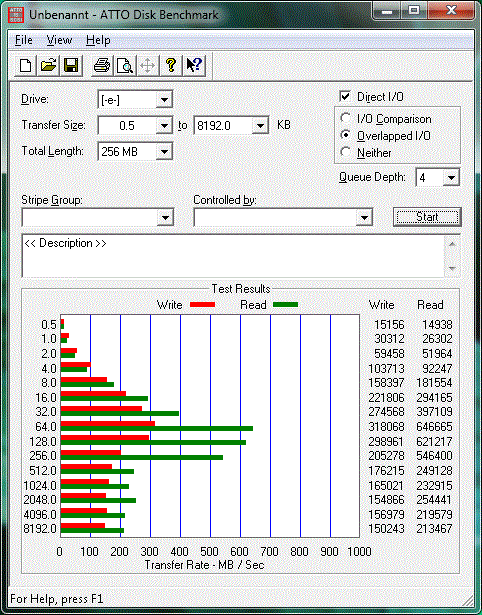
Task: Click the 512.0 read value 249128
Action: (435, 470)
